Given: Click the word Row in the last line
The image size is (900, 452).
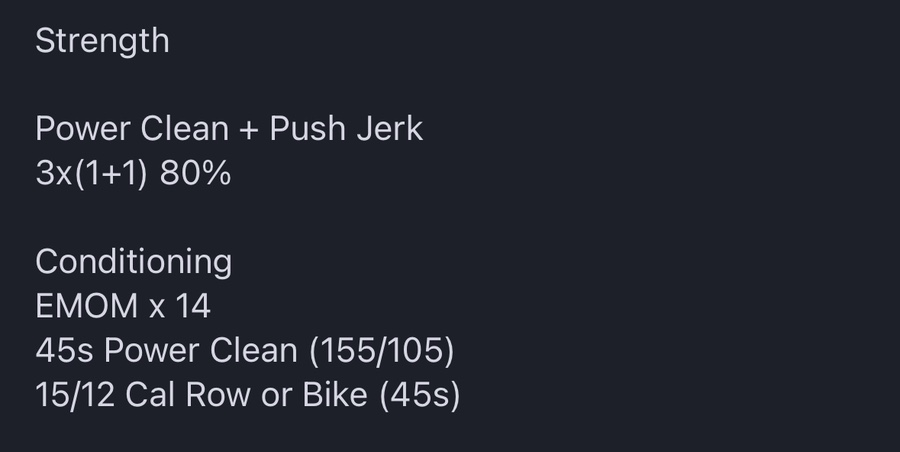Looking at the screenshot, I should 218,395.
